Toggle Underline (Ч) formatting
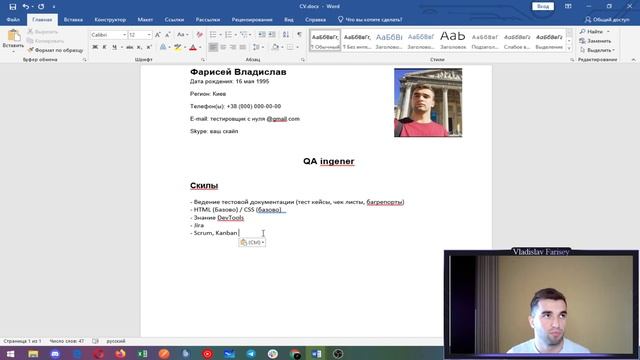Viewport: 640px width, 360px height. tap(114, 47)
